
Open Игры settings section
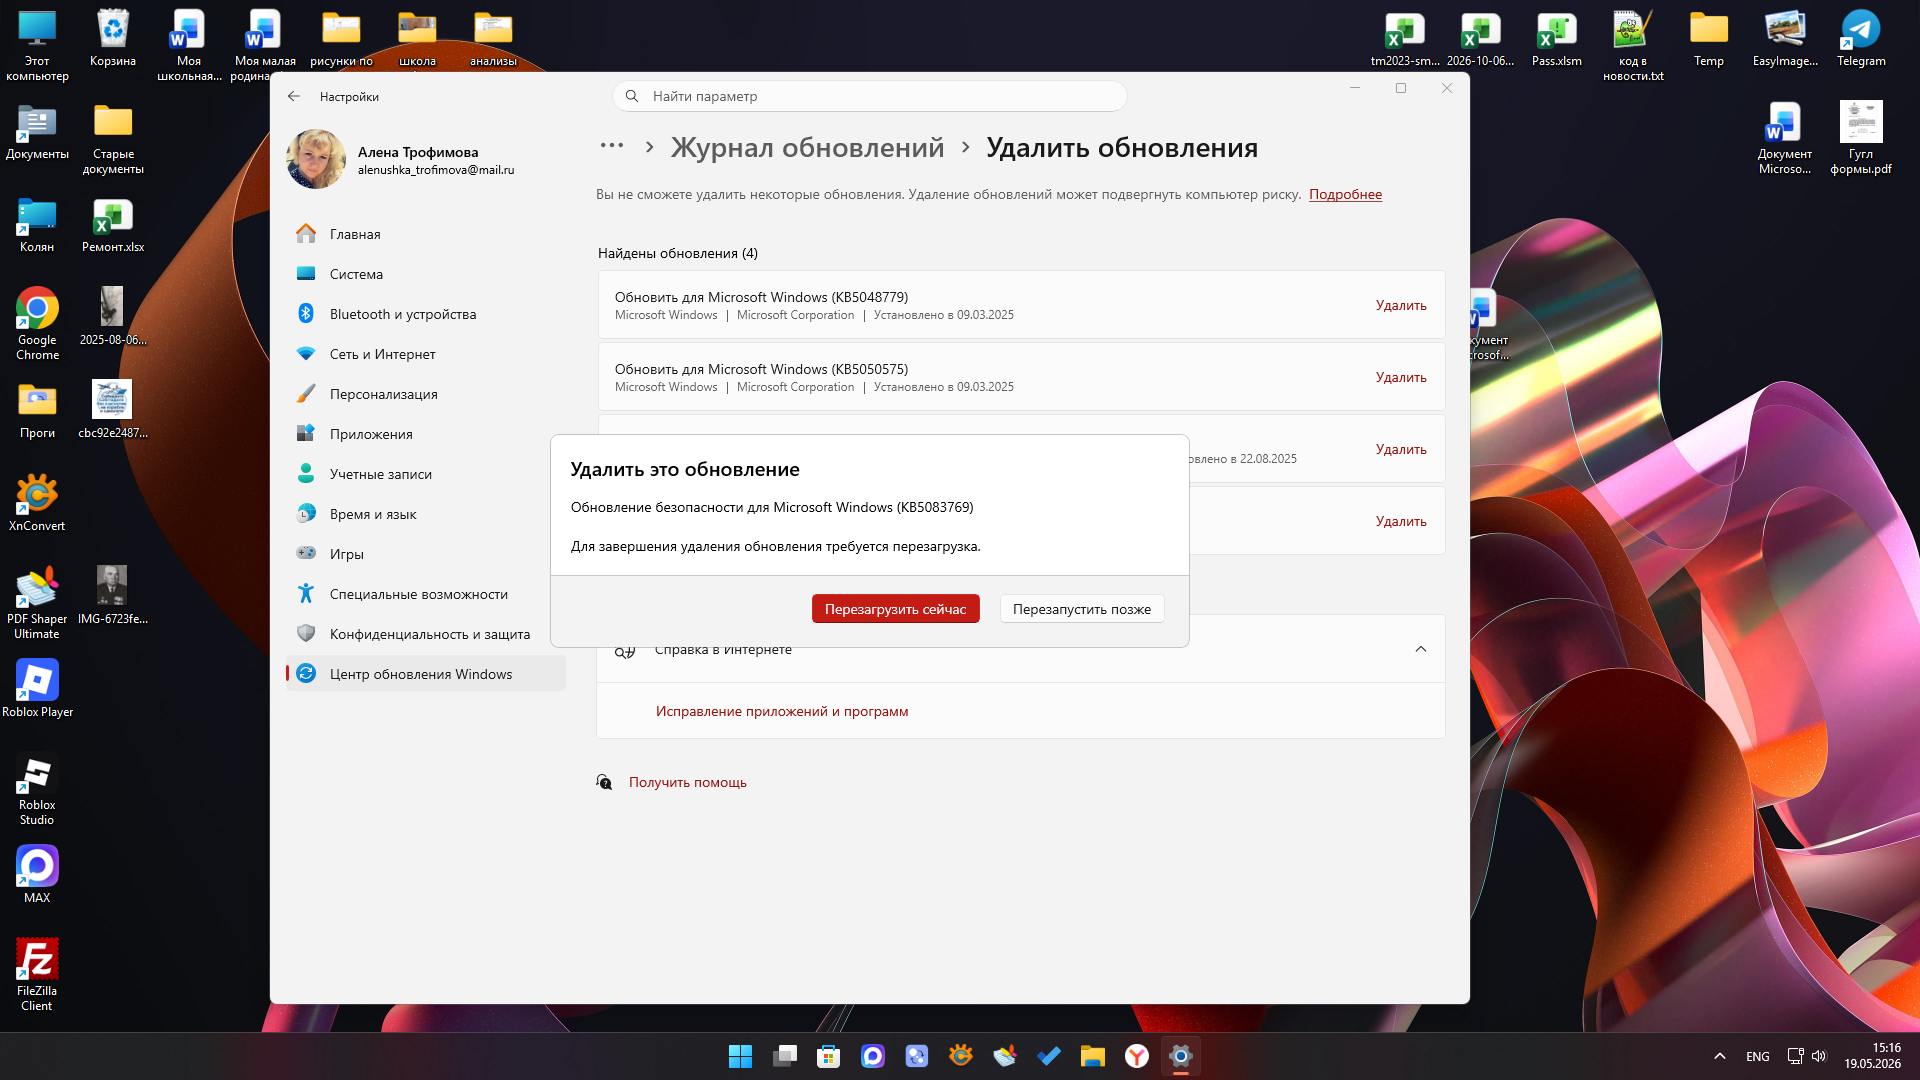pos(426,554)
